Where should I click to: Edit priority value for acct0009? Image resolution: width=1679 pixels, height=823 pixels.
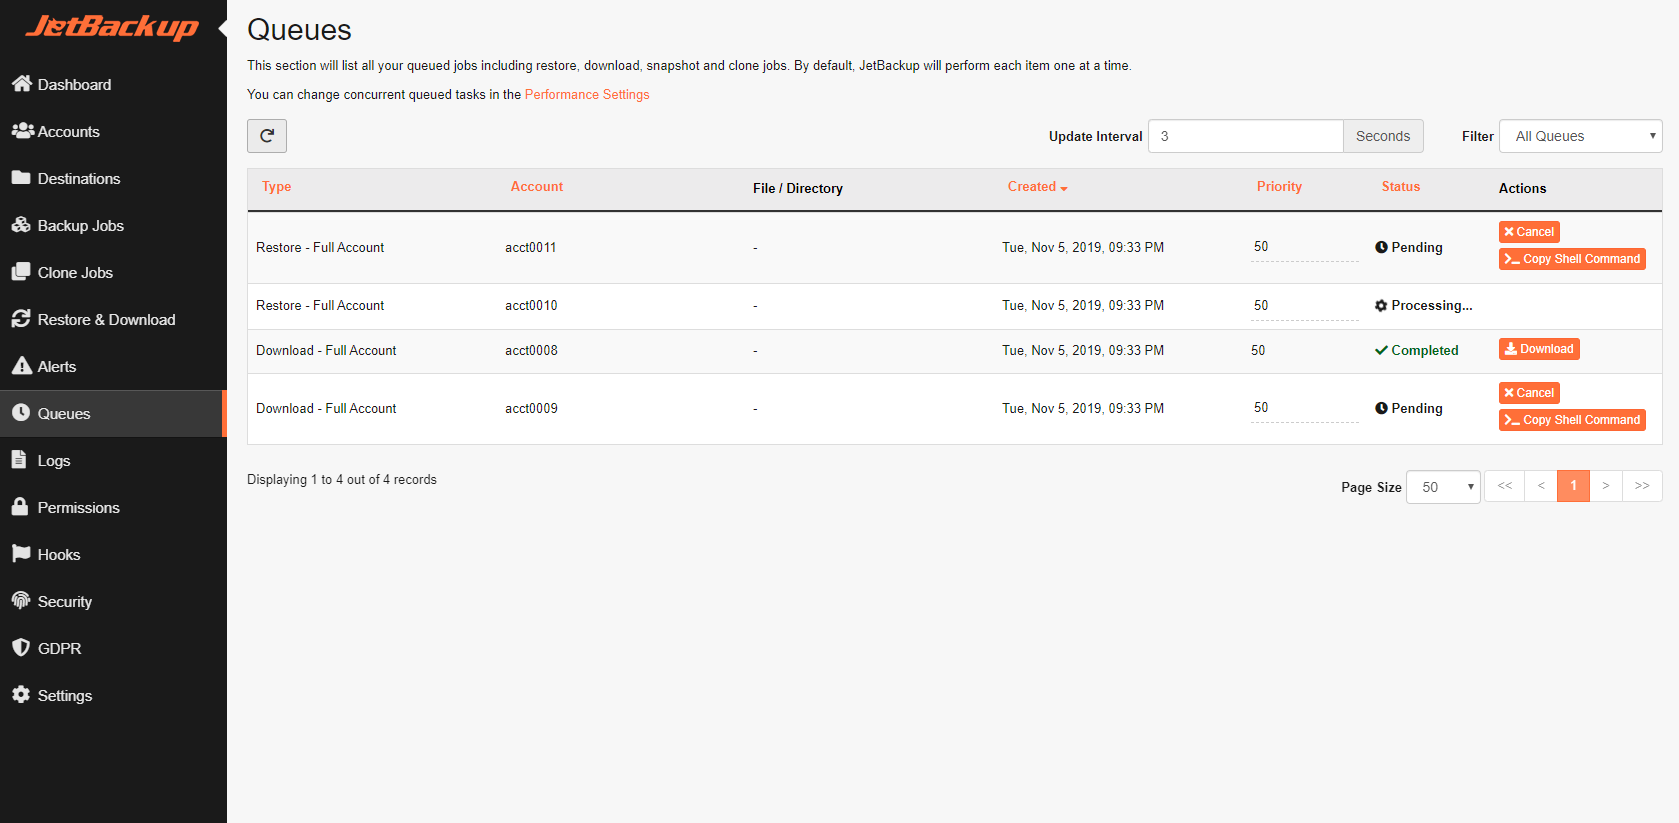click(1304, 408)
